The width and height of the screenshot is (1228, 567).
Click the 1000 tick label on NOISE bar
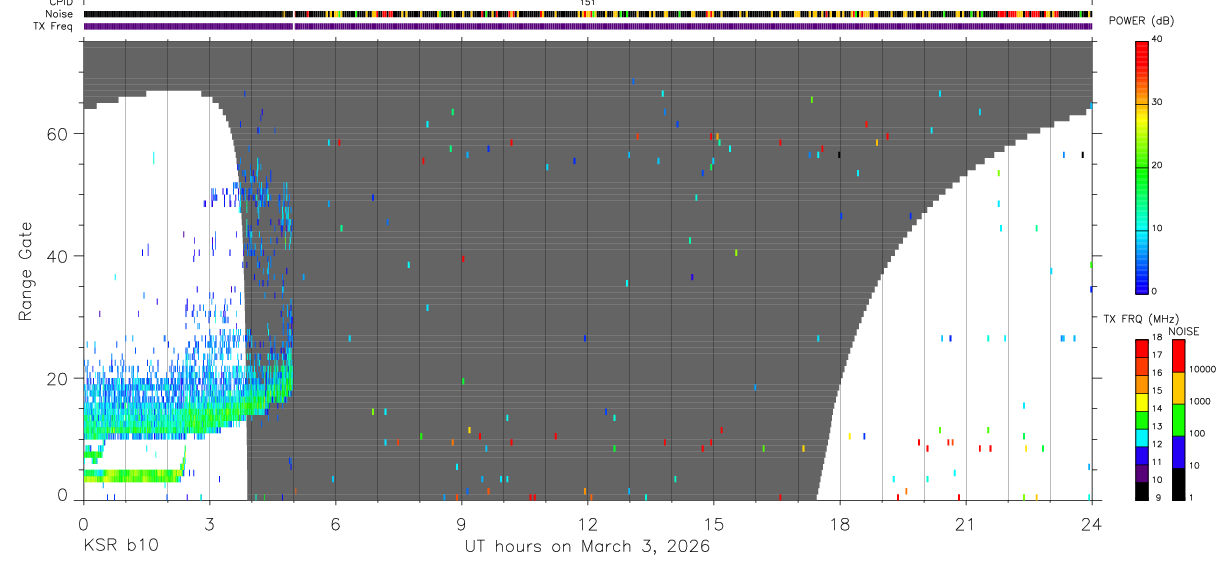click(x=1199, y=401)
